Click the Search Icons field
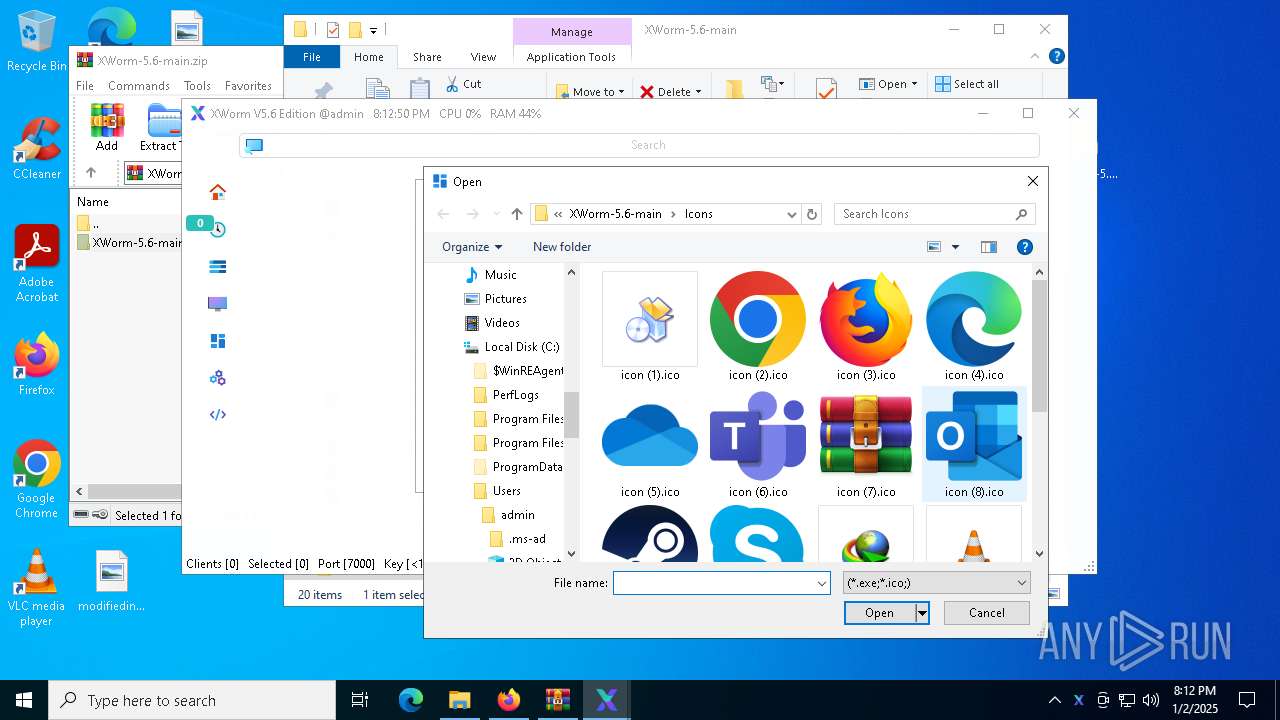 tap(926, 214)
